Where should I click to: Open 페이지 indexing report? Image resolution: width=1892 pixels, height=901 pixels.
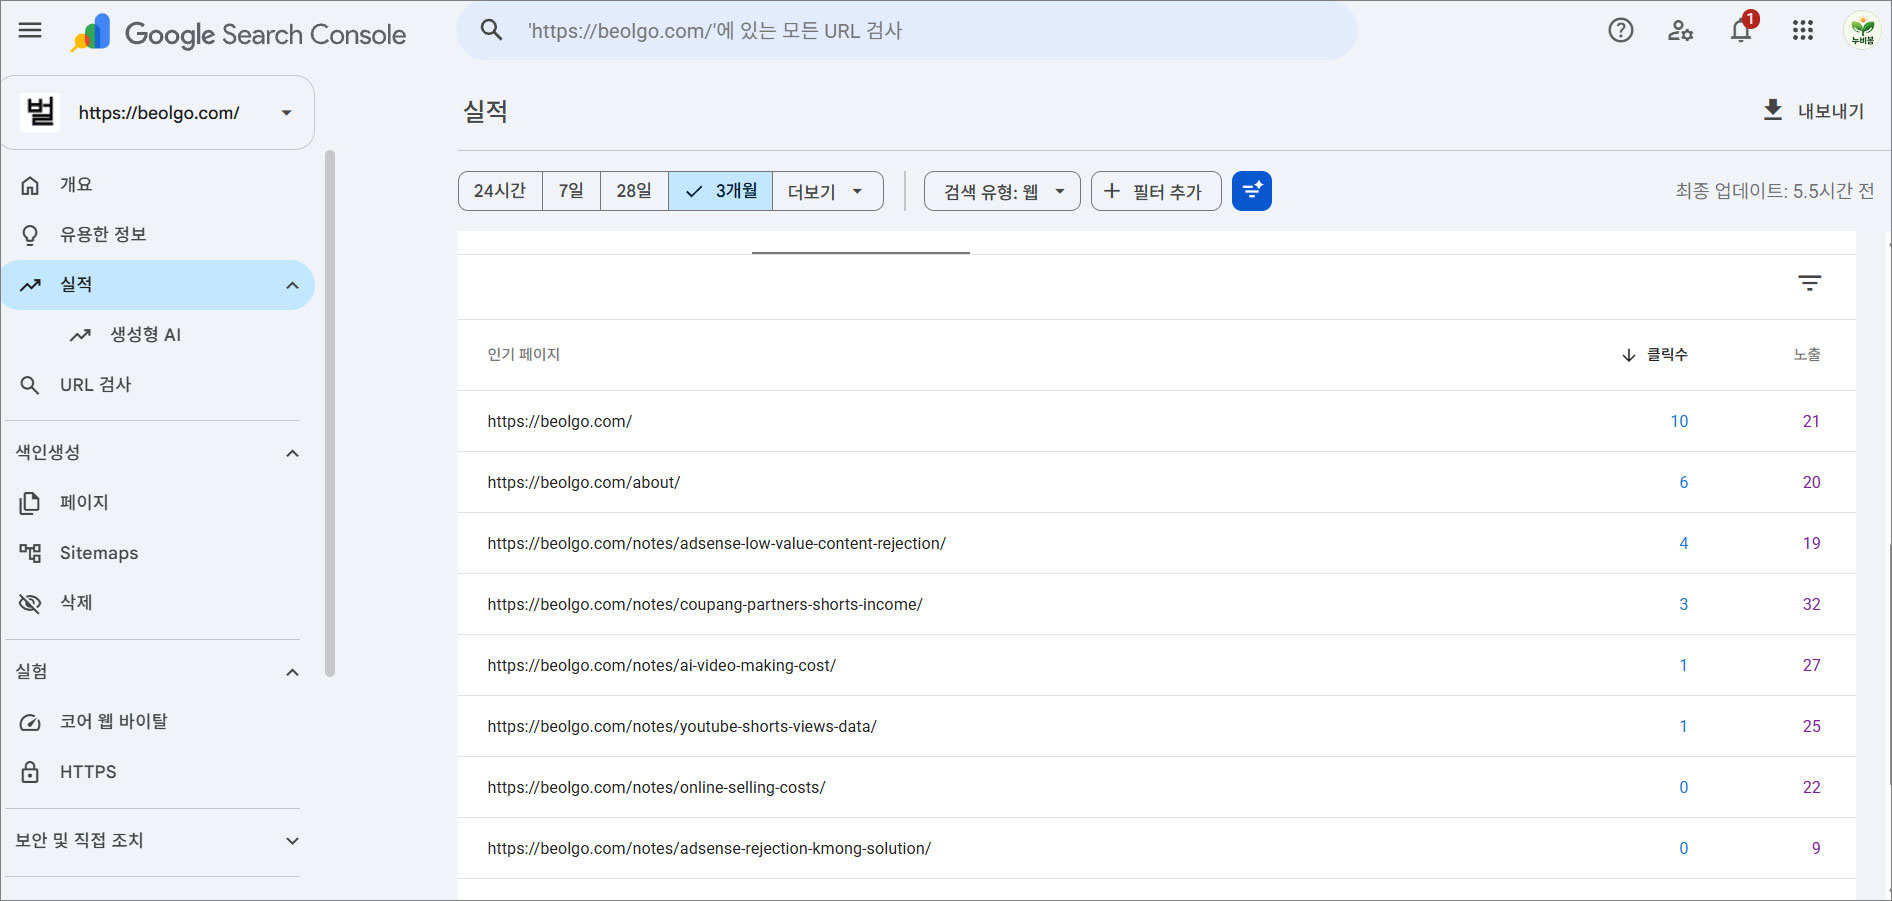(158, 503)
